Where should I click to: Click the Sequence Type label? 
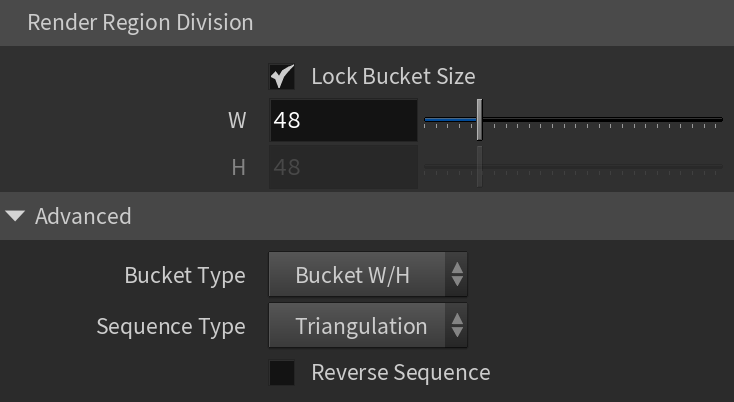tap(171, 327)
